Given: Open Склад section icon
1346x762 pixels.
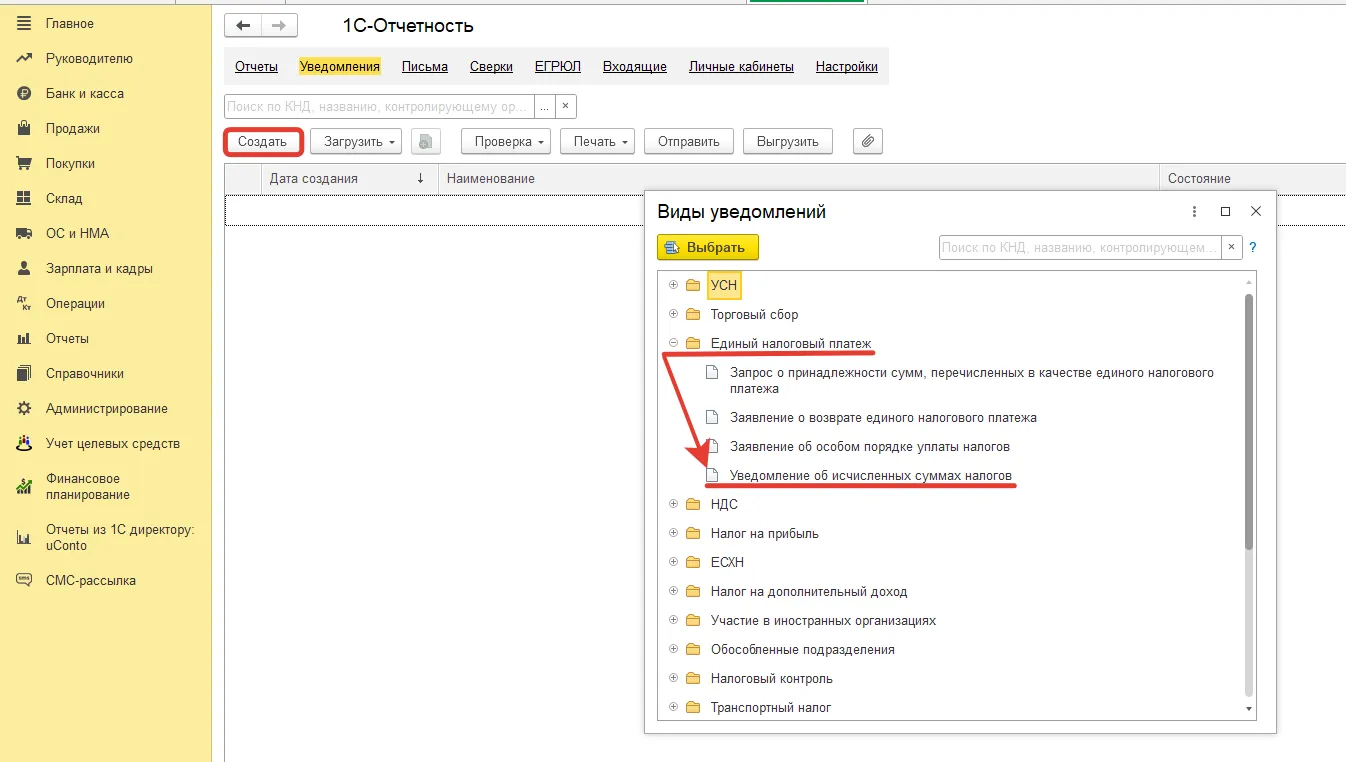Looking at the screenshot, I should click(x=25, y=198).
